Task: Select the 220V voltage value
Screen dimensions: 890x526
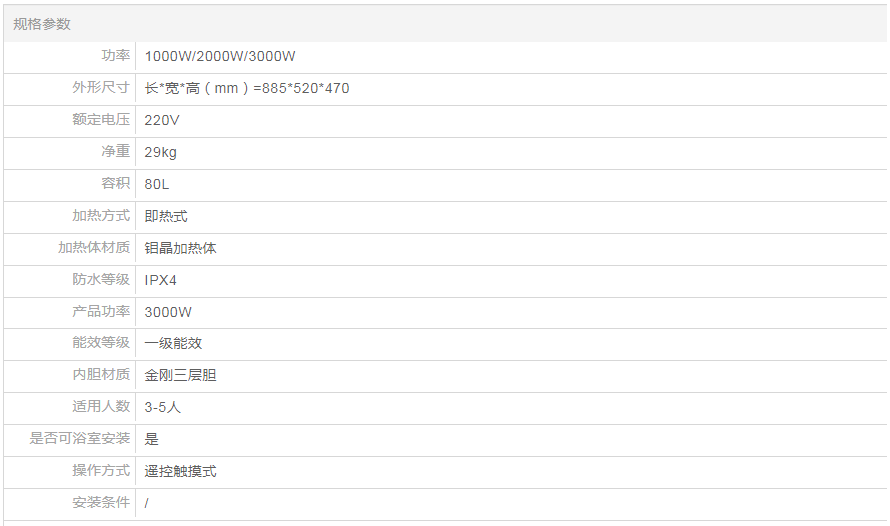Action: [x=162, y=121]
